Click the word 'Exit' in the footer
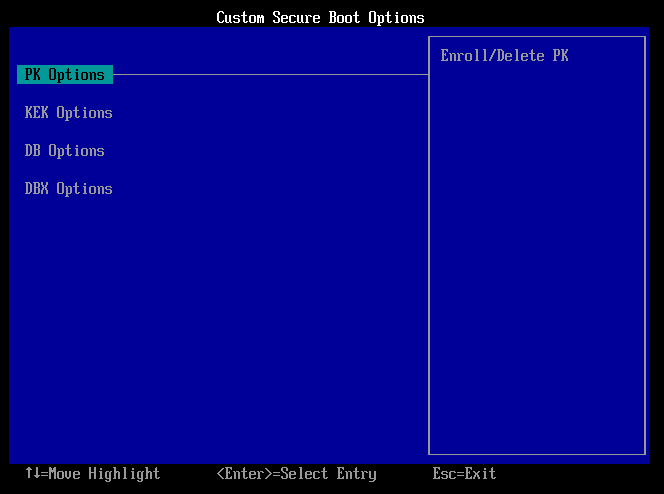The image size is (664, 494). coord(480,474)
